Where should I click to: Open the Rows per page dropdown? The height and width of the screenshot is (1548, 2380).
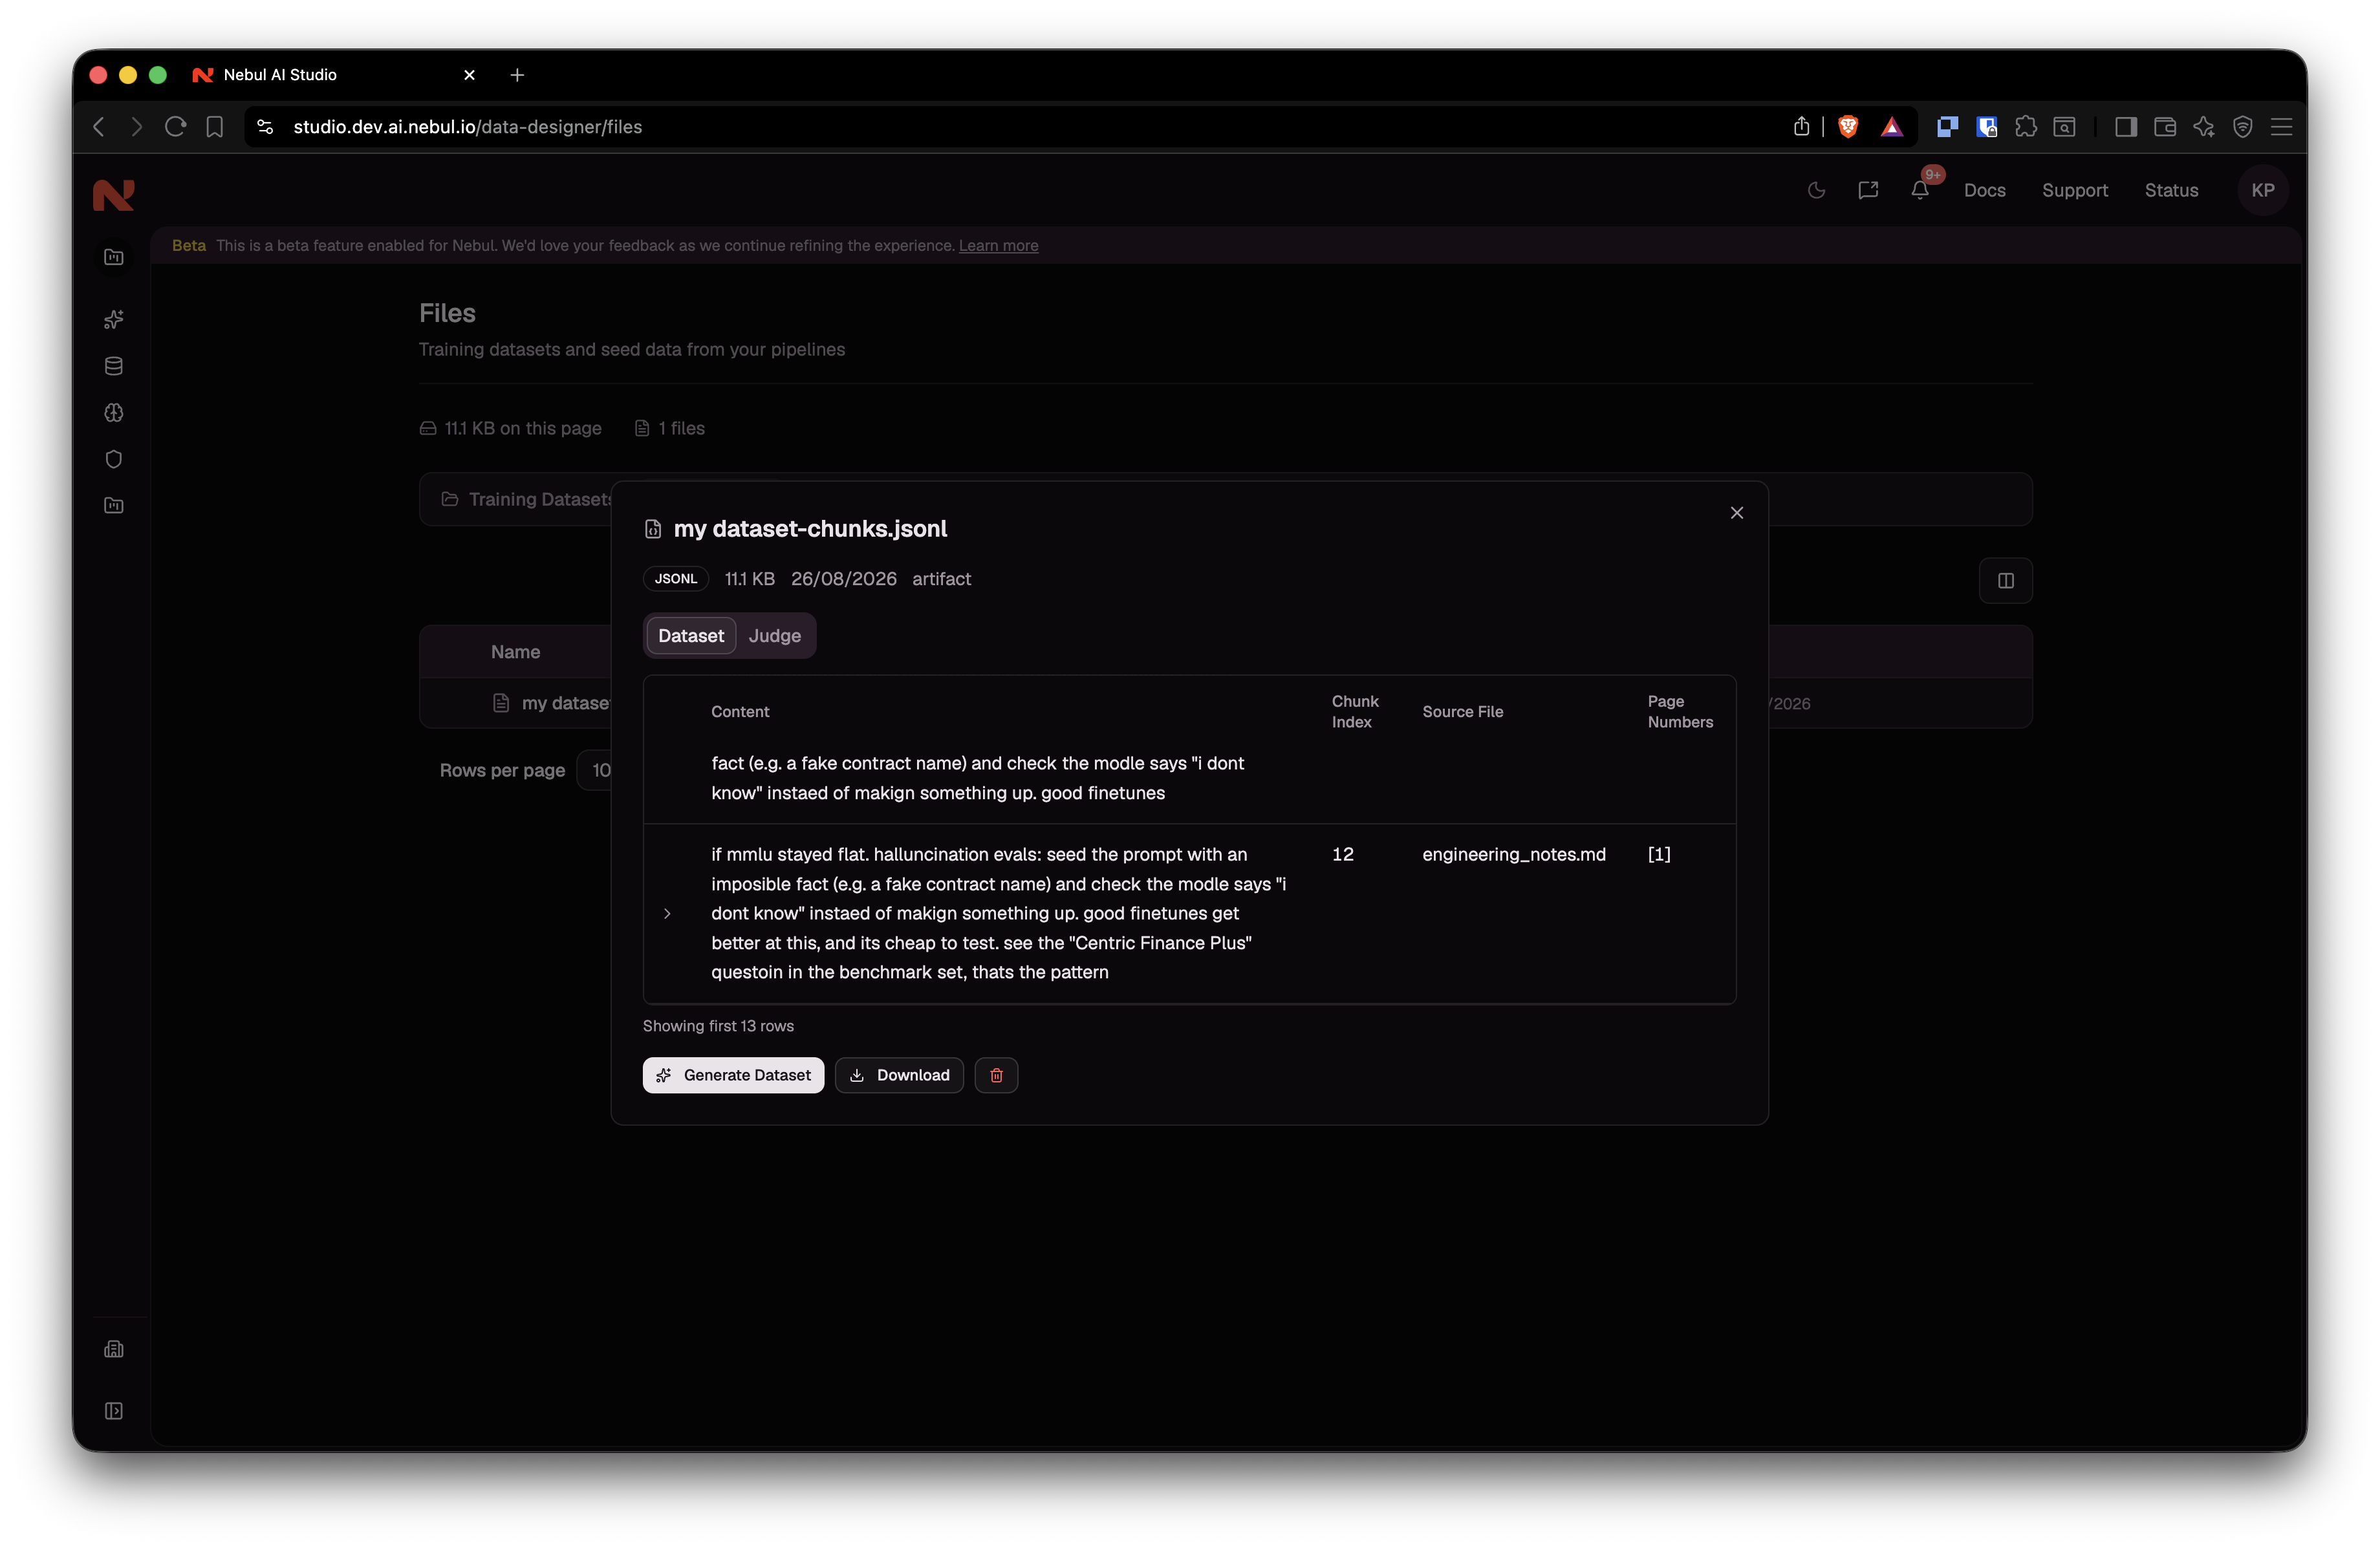pyautogui.click(x=598, y=770)
